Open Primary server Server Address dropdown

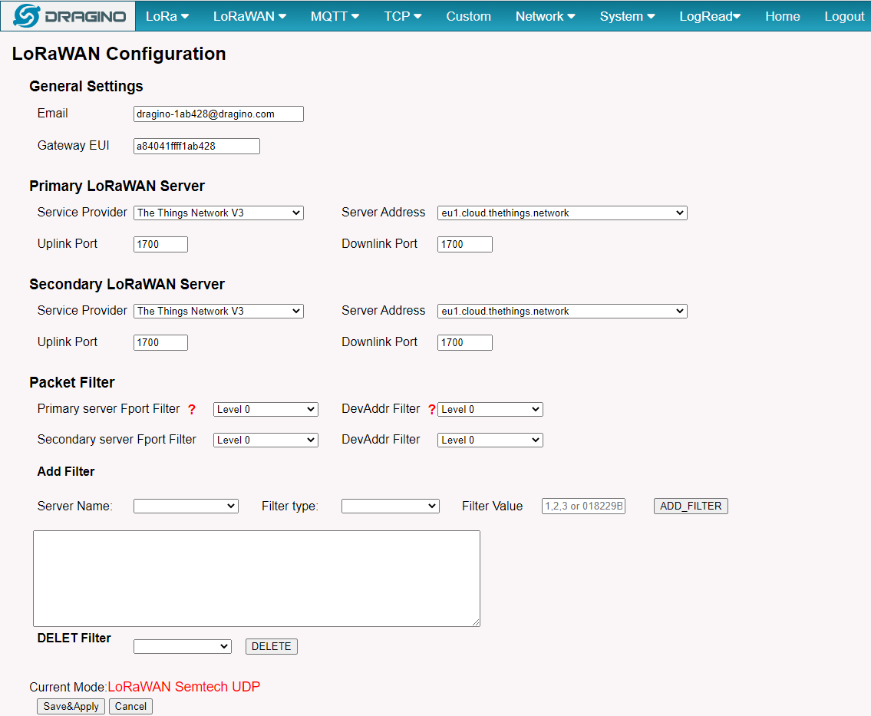point(562,213)
